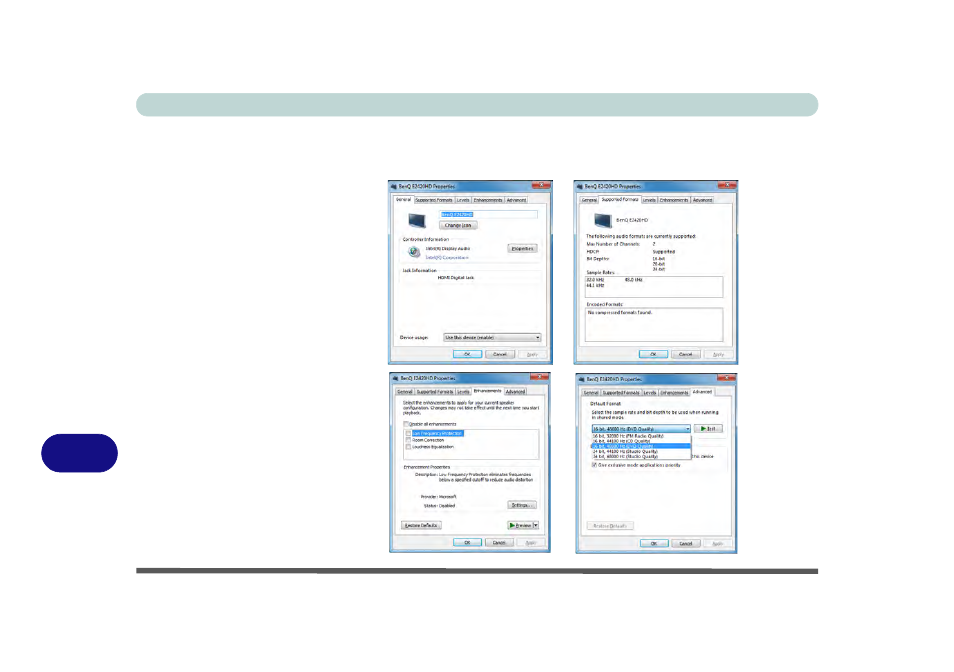954x672 pixels.
Task: Click OK in Enhancements dialog
Action: point(467,542)
